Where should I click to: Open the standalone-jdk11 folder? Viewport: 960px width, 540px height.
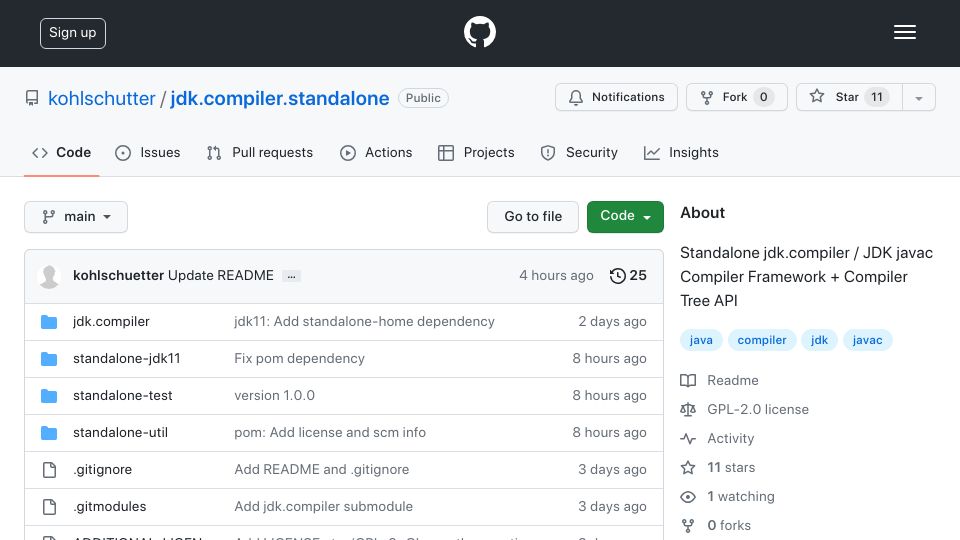[127, 359]
